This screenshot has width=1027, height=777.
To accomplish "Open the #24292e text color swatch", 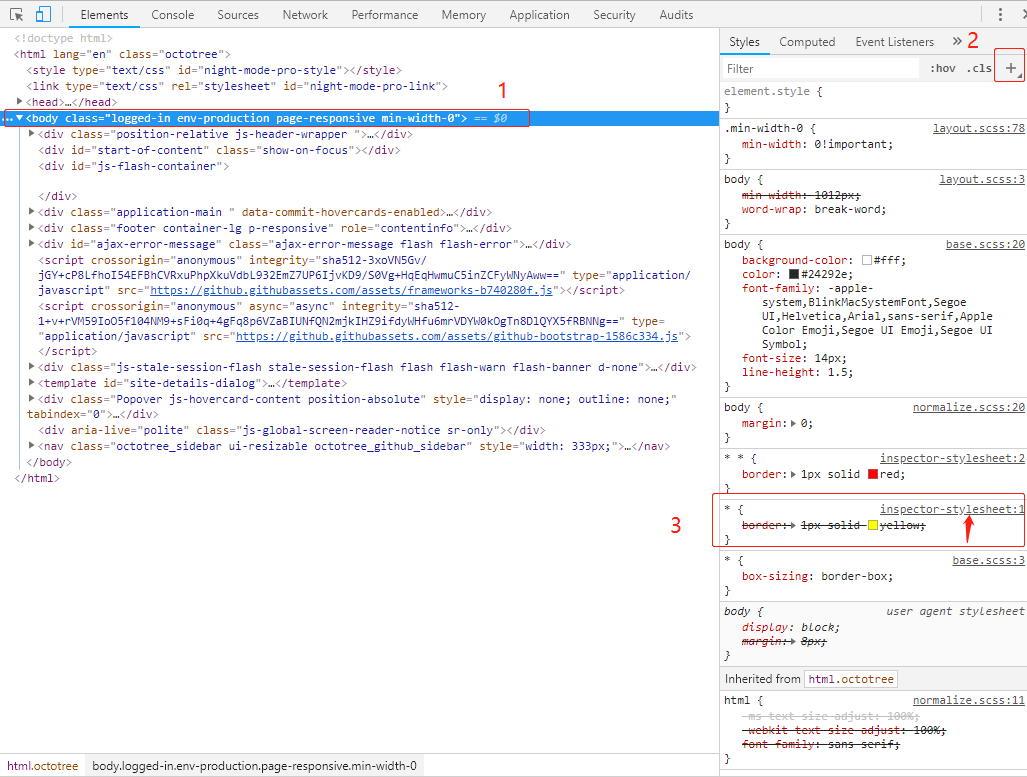I will pos(794,275).
